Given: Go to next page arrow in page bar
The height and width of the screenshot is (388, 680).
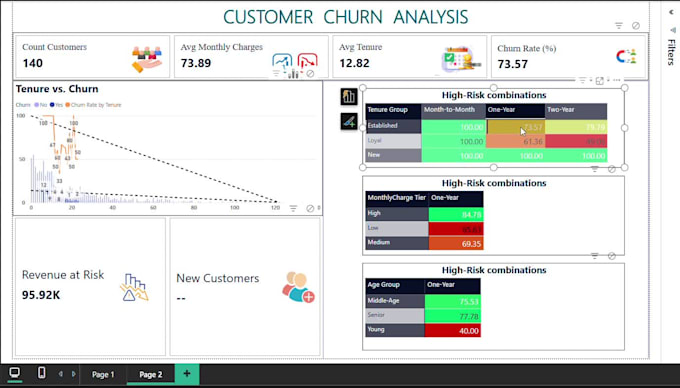Looking at the screenshot, I should 74,374.
